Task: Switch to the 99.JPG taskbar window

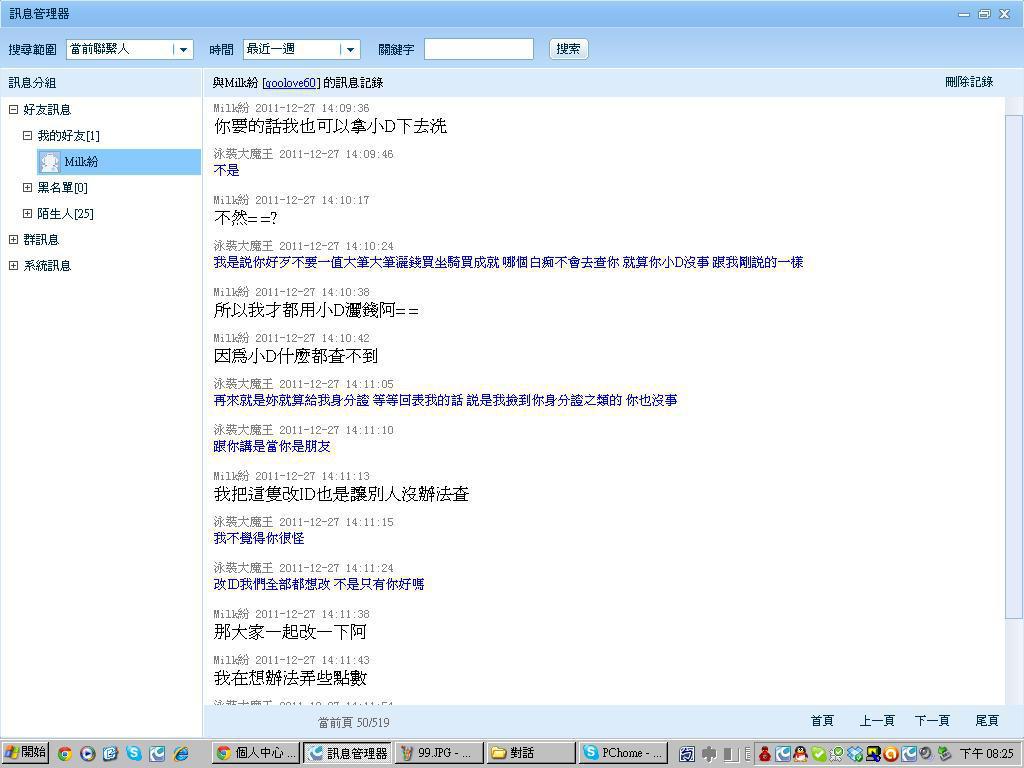Action: click(440, 753)
